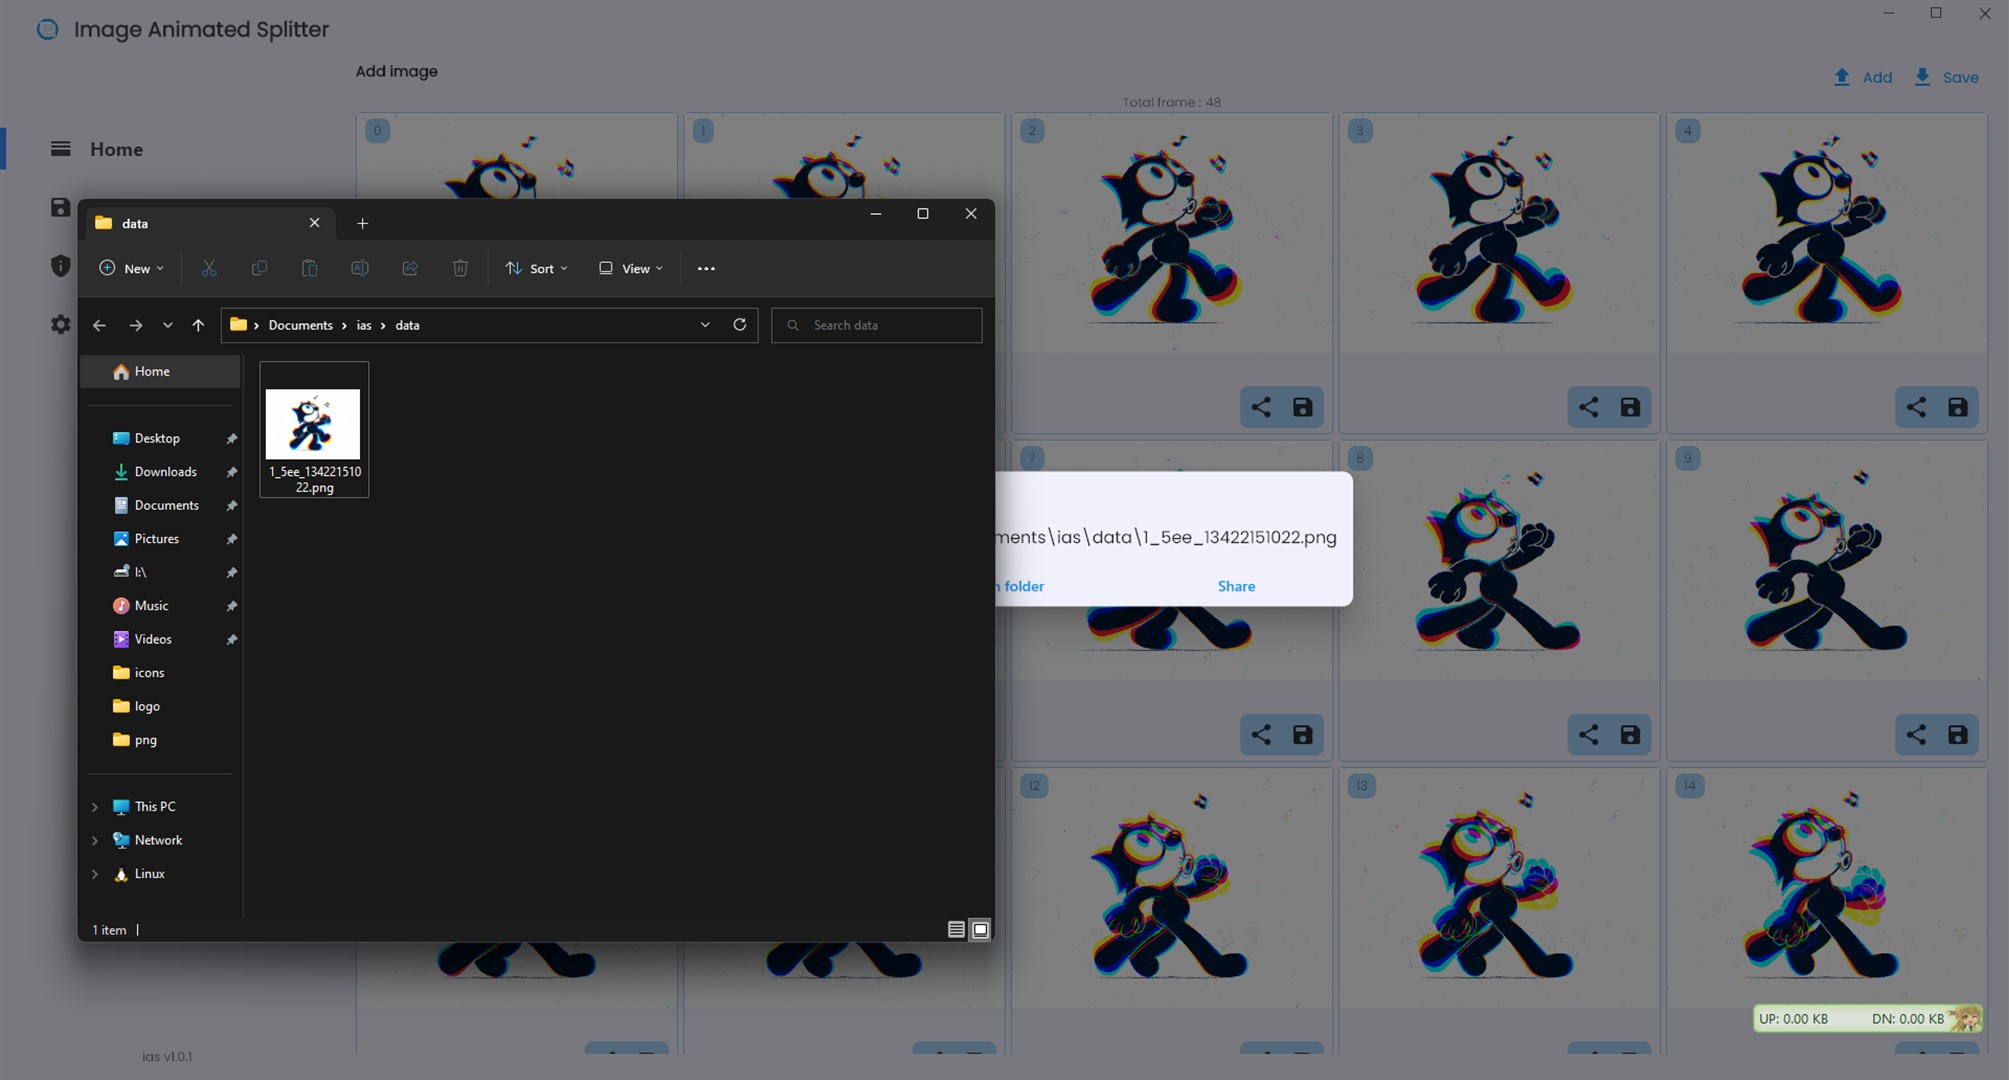Open settings gear in left sidebar
Viewport: 2009px width, 1080px height.
(61, 324)
